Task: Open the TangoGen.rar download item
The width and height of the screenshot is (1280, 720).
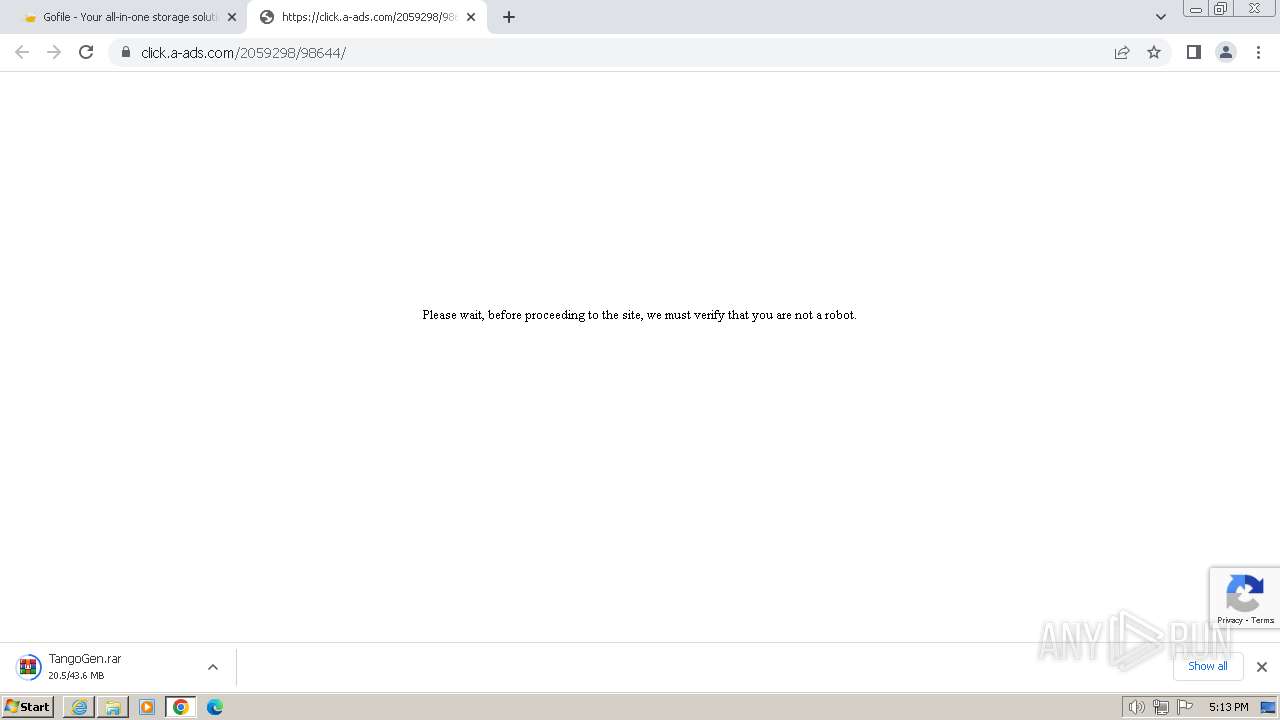Action: [118, 667]
